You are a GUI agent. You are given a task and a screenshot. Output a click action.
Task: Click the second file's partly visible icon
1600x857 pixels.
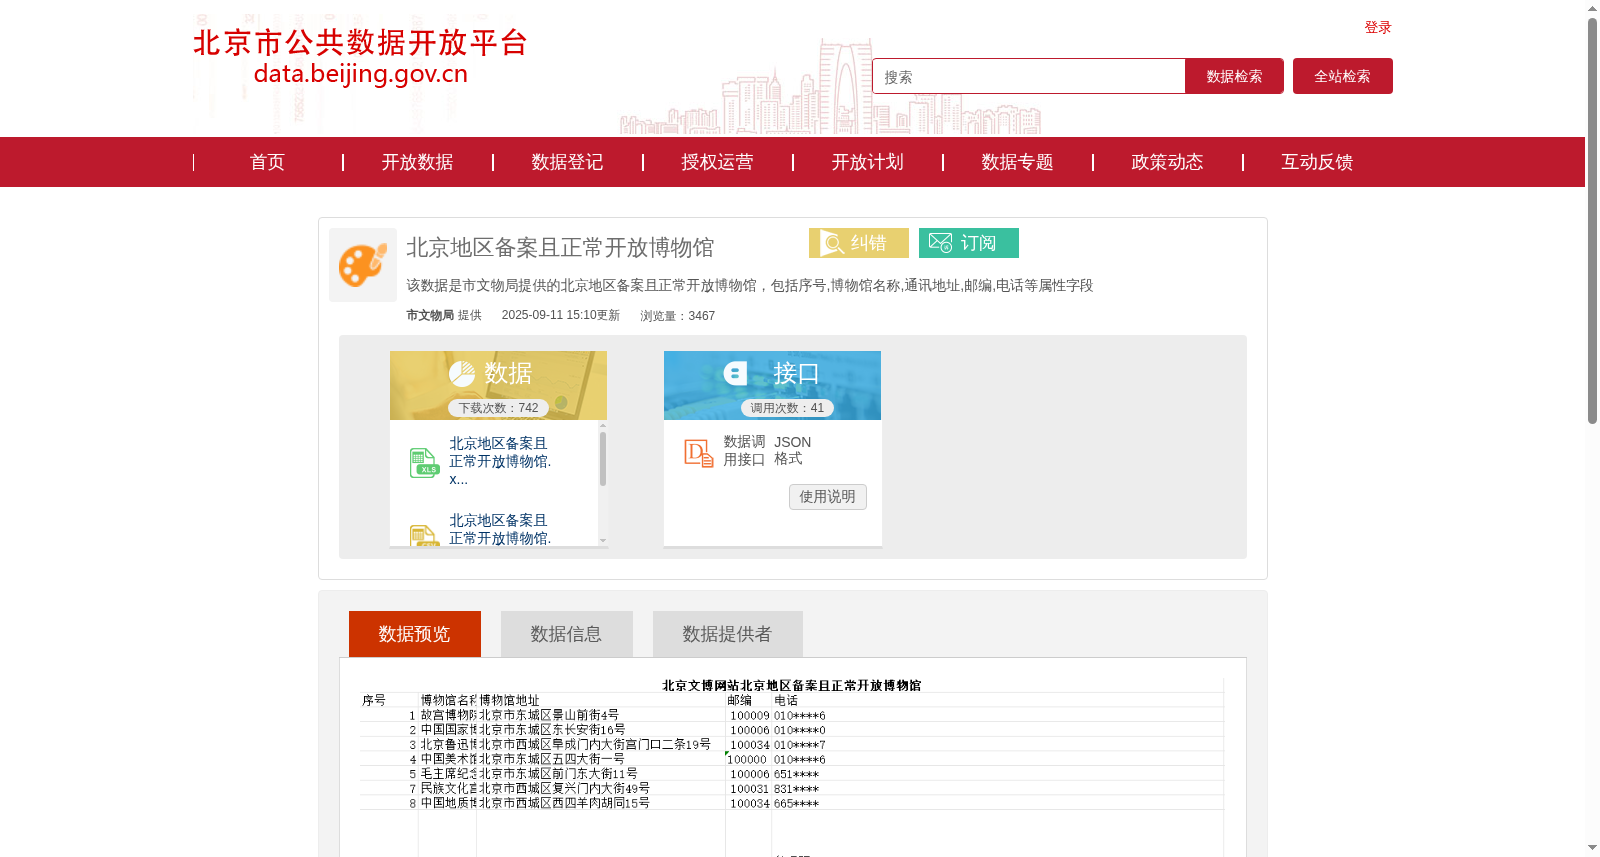(424, 535)
